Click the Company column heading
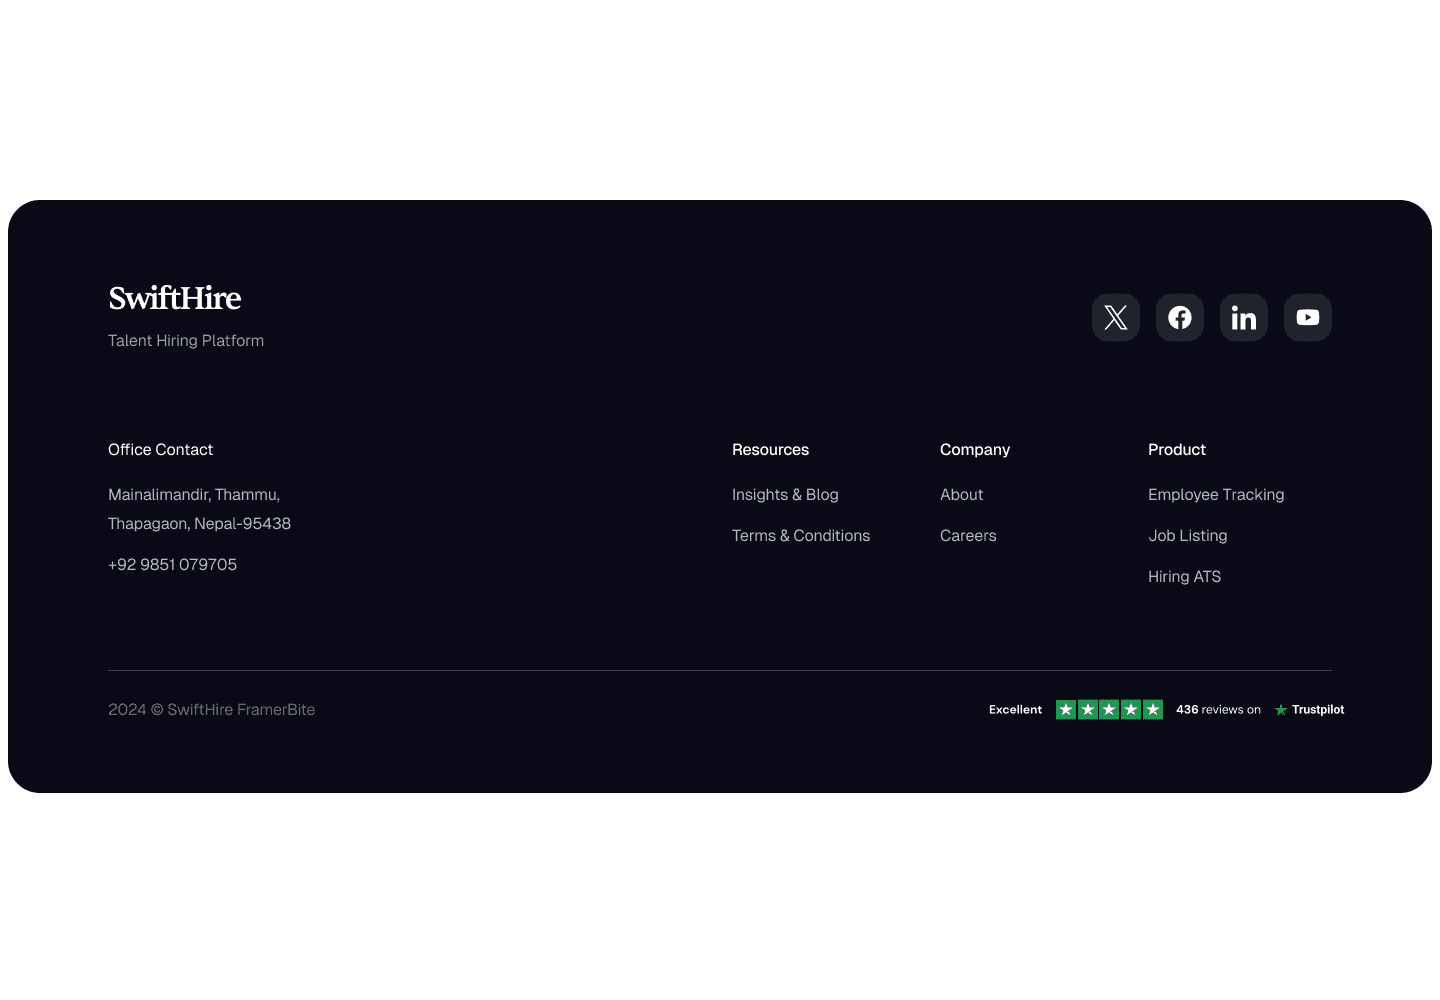 pyautogui.click(x=975, y=449)
